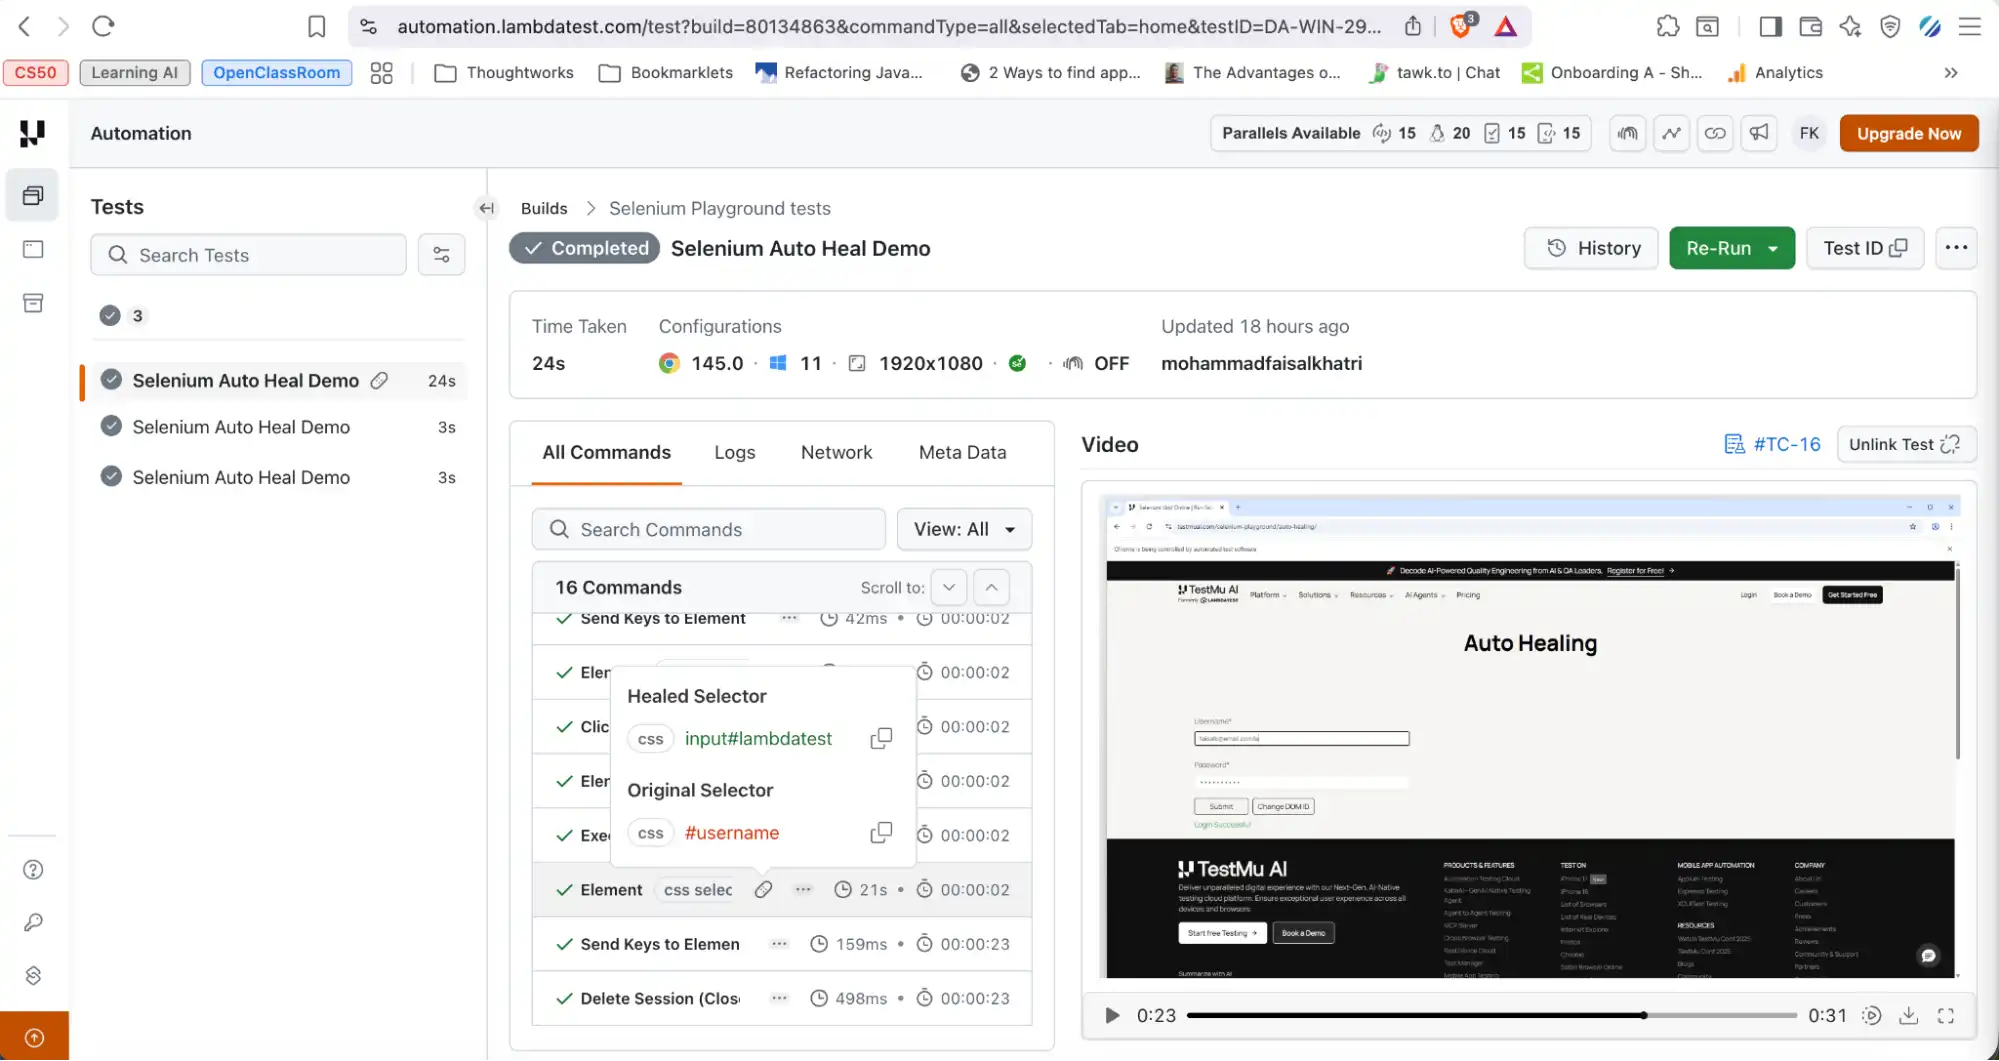Open options for Send Keys 159ms command
Screen dimensions: 1999x1061
(x=779, y=945)
